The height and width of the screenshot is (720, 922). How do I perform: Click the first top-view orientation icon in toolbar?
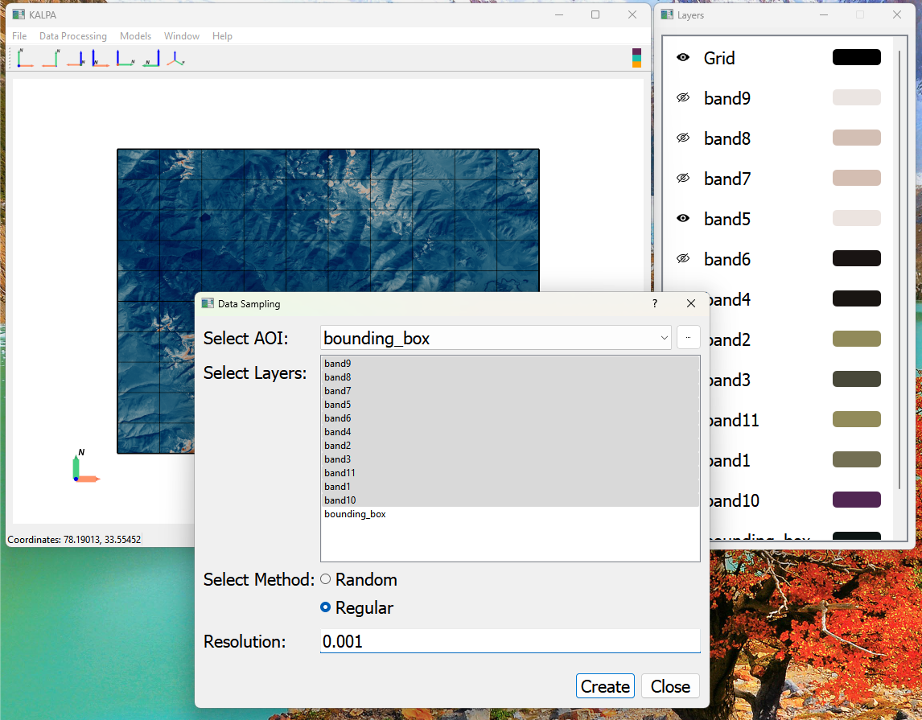pos(25,58)
